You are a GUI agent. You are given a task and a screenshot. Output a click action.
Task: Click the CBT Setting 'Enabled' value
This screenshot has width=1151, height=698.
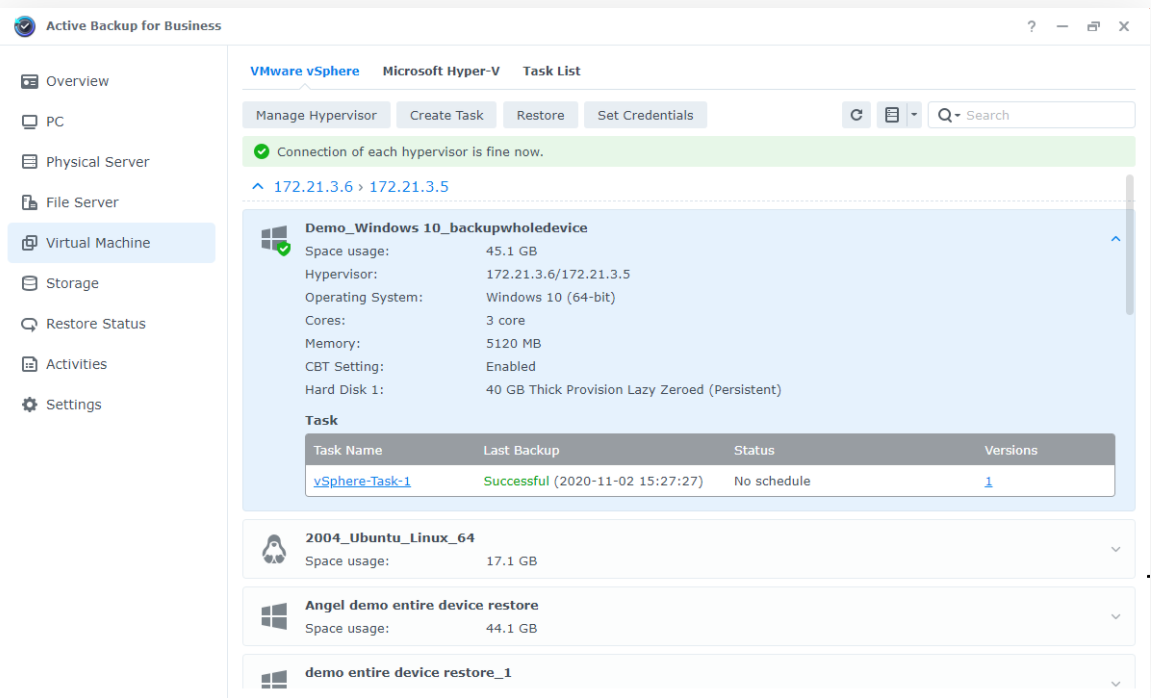pos(510,366)
